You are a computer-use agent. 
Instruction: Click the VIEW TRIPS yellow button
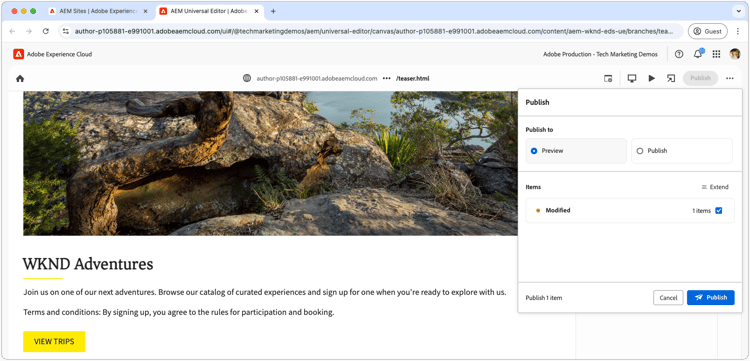coord(54,341)
